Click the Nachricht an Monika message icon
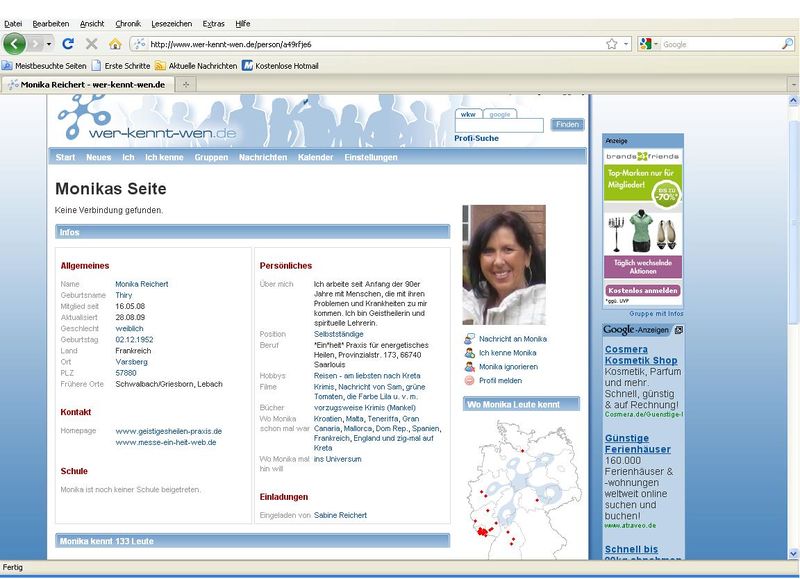This screenshot has height=579, width=800. coord(469,339)
